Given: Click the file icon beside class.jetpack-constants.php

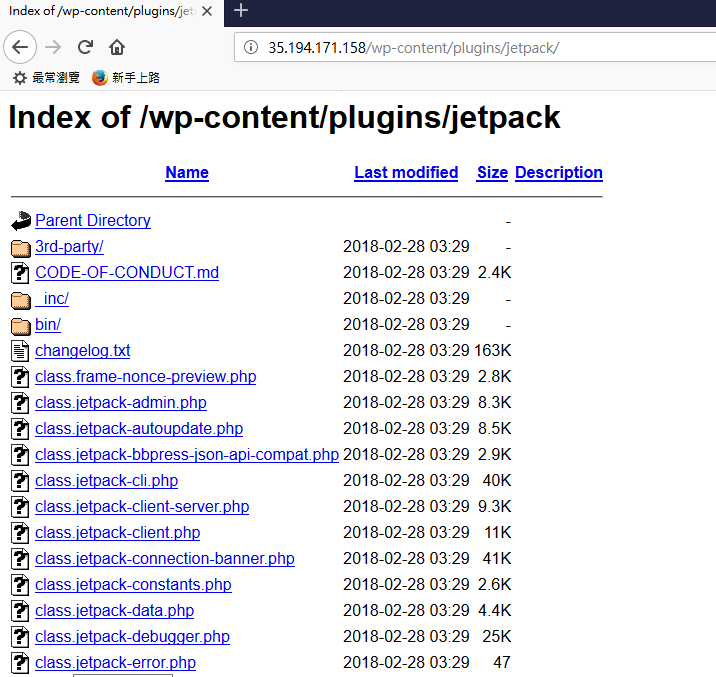Looking at the screenshot, I should click(x=20, y=585).
